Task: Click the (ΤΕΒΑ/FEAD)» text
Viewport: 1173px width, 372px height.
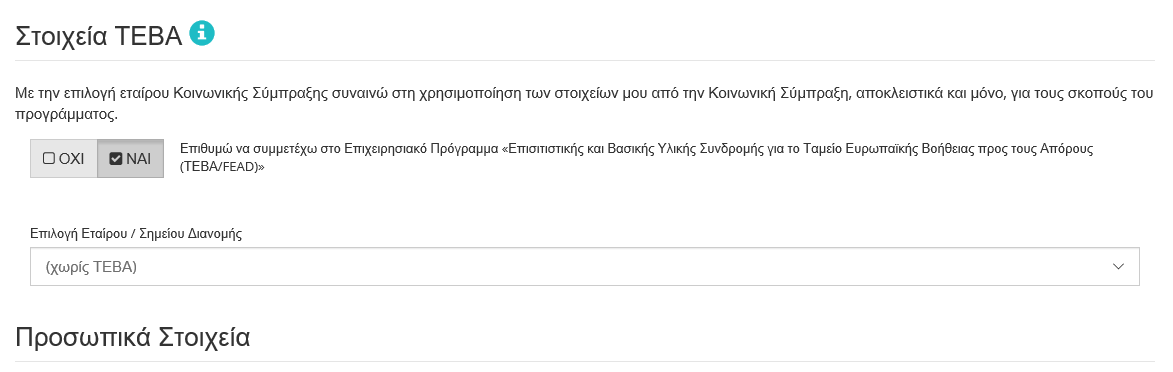Action: coord(223,166)
